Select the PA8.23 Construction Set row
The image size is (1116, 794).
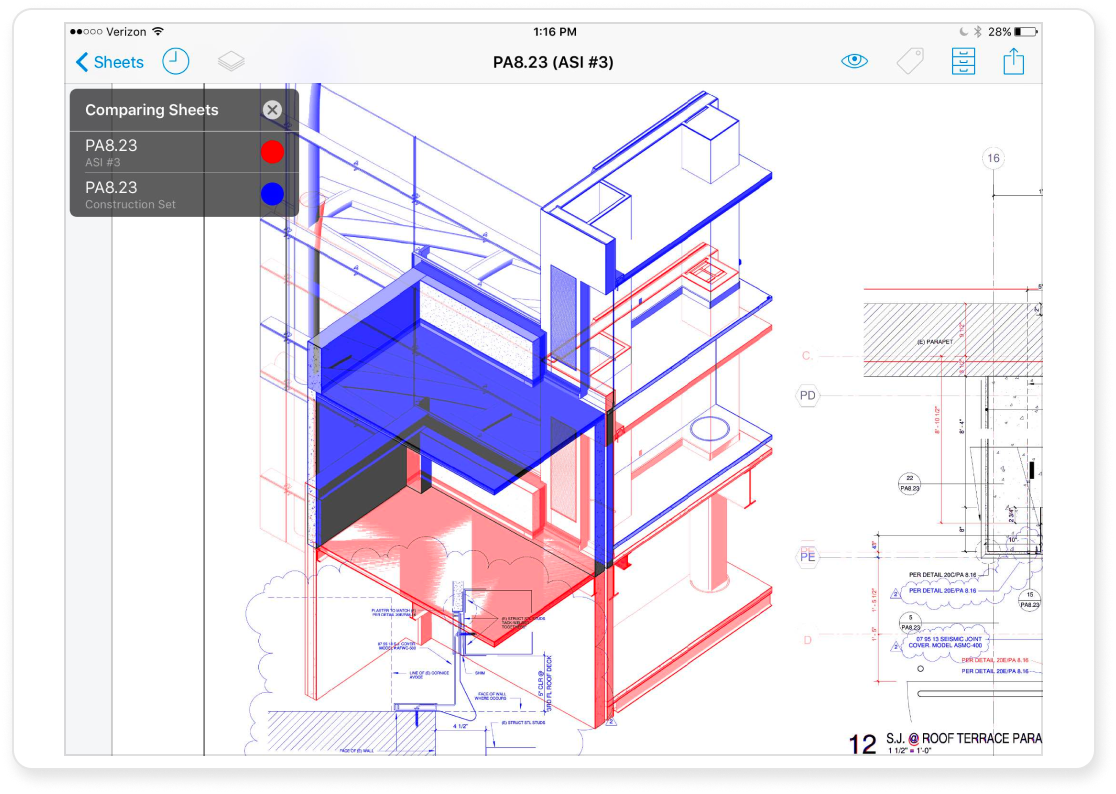[x=184, y=195]
